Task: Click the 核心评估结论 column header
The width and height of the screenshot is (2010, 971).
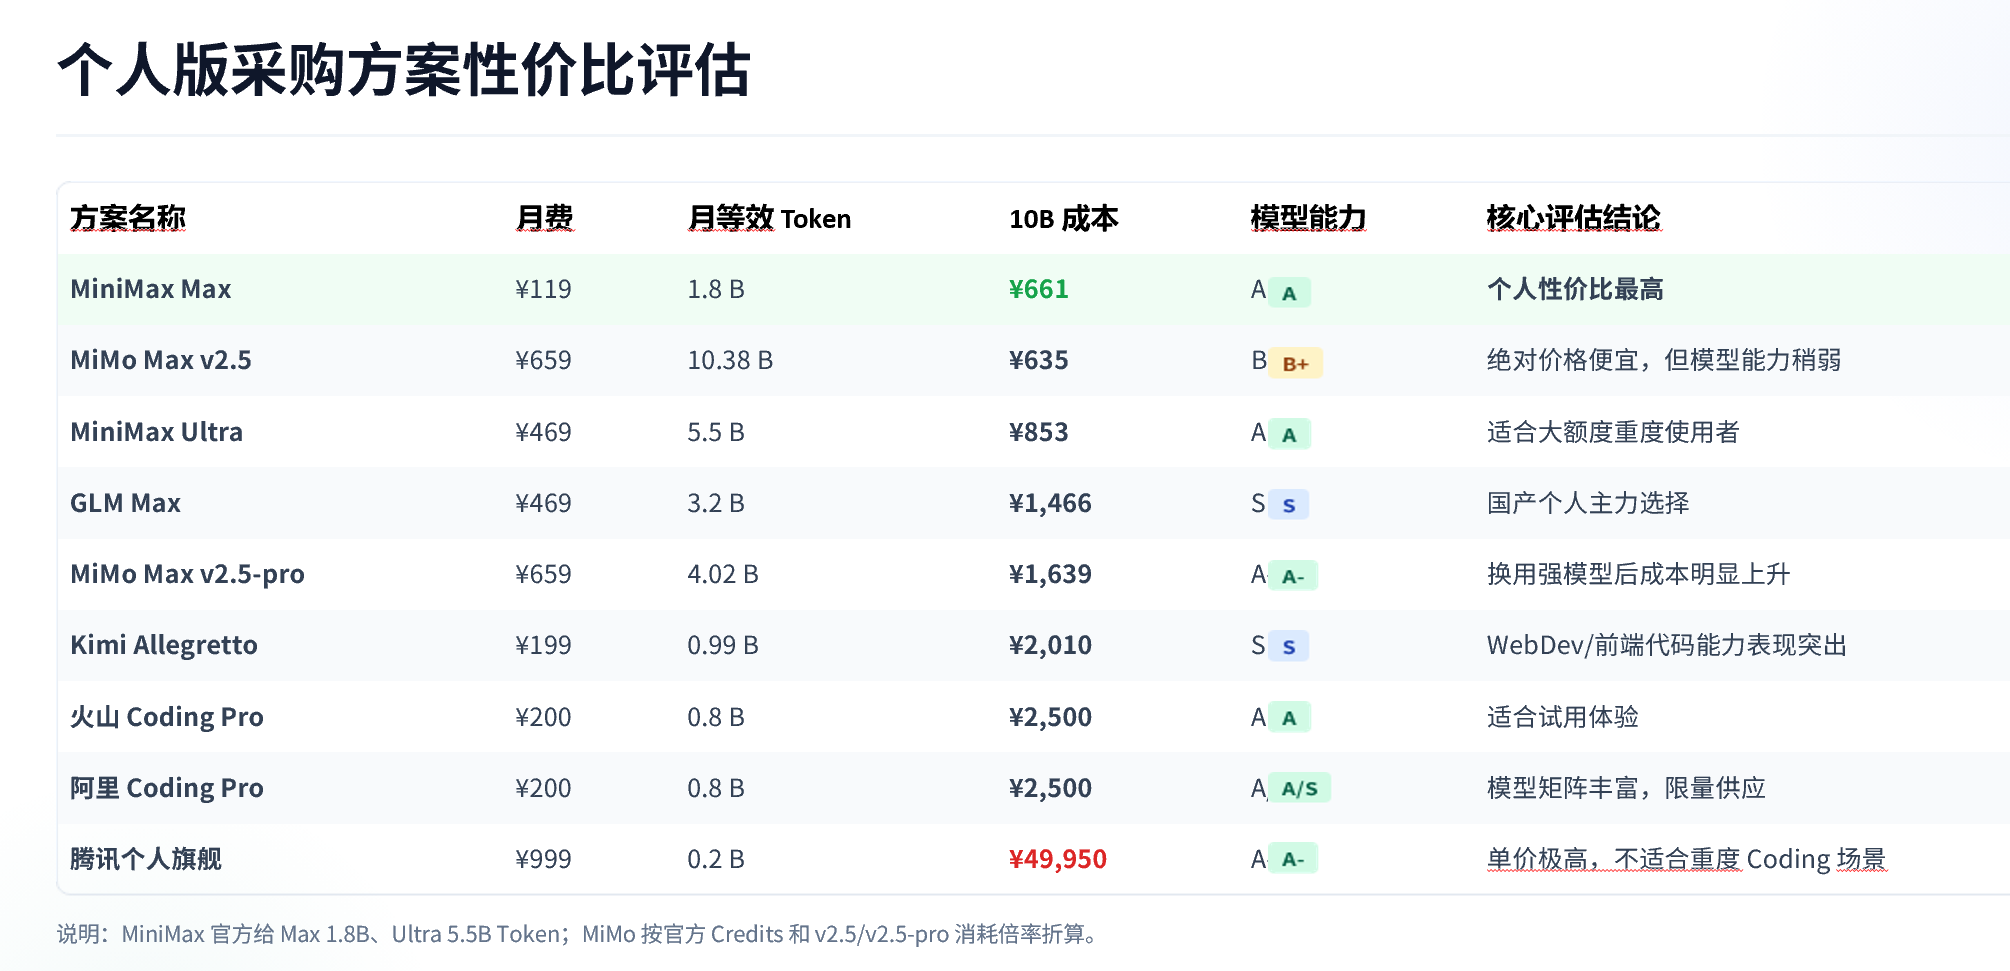Action: 1574,218
